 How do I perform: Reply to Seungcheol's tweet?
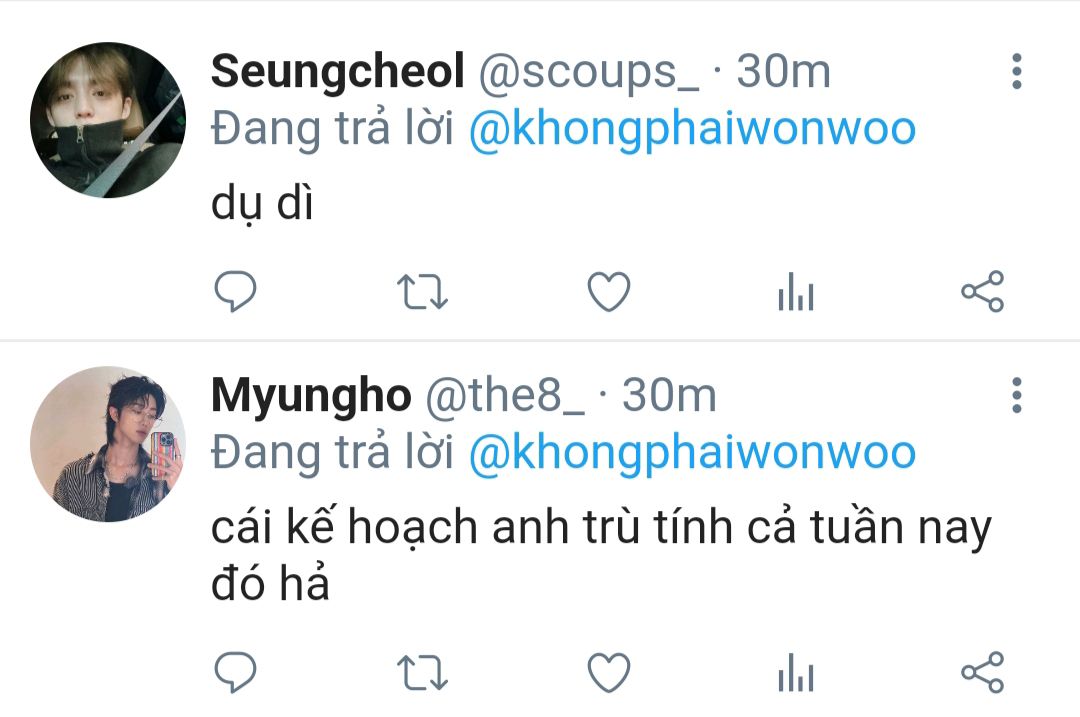click(x=236, y=291)
